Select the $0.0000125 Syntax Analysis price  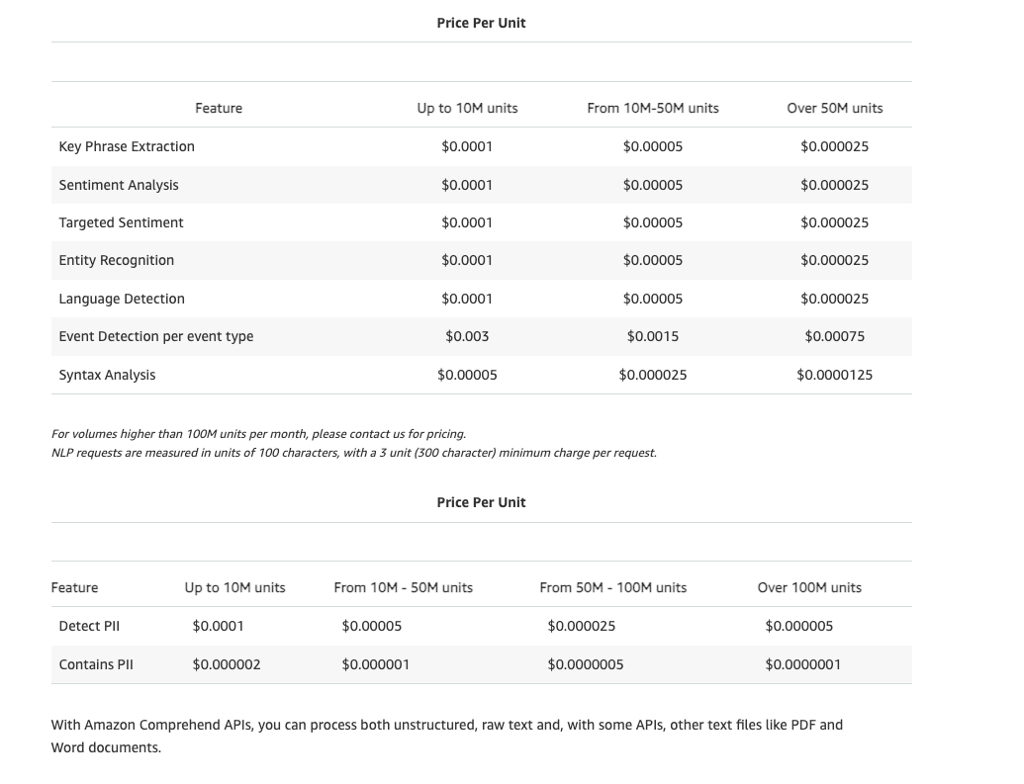click(x=834, y=374)
